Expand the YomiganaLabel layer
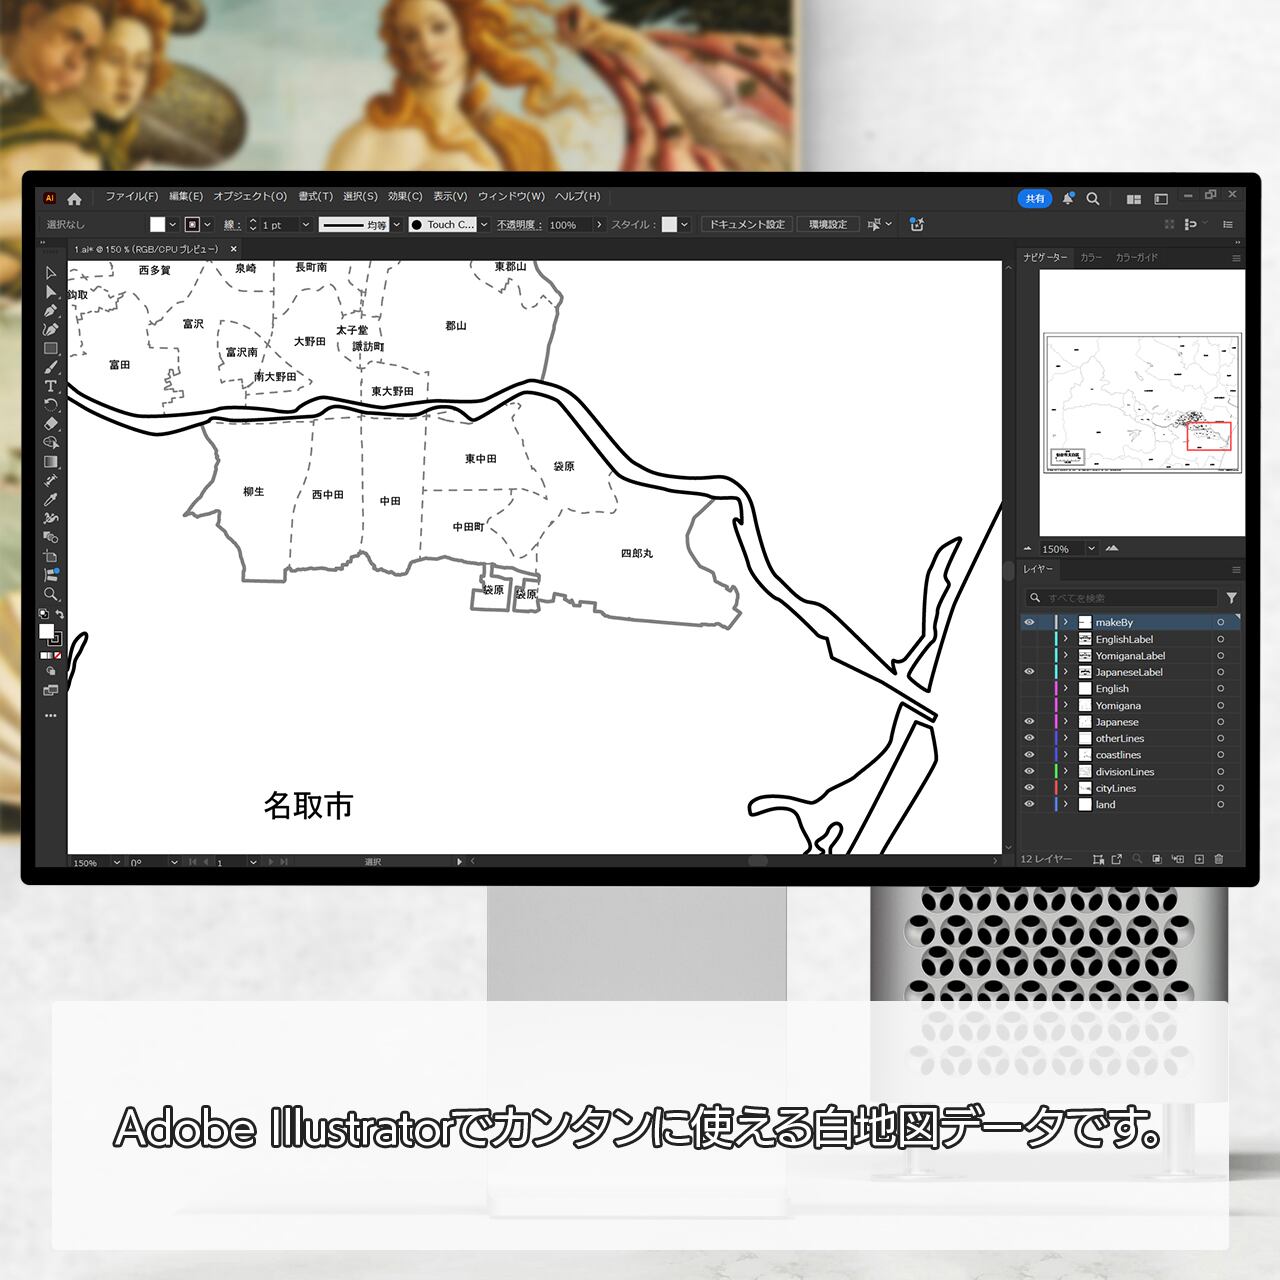This screenshot has width=1280, height=1280. click(x=1066, y=656)
